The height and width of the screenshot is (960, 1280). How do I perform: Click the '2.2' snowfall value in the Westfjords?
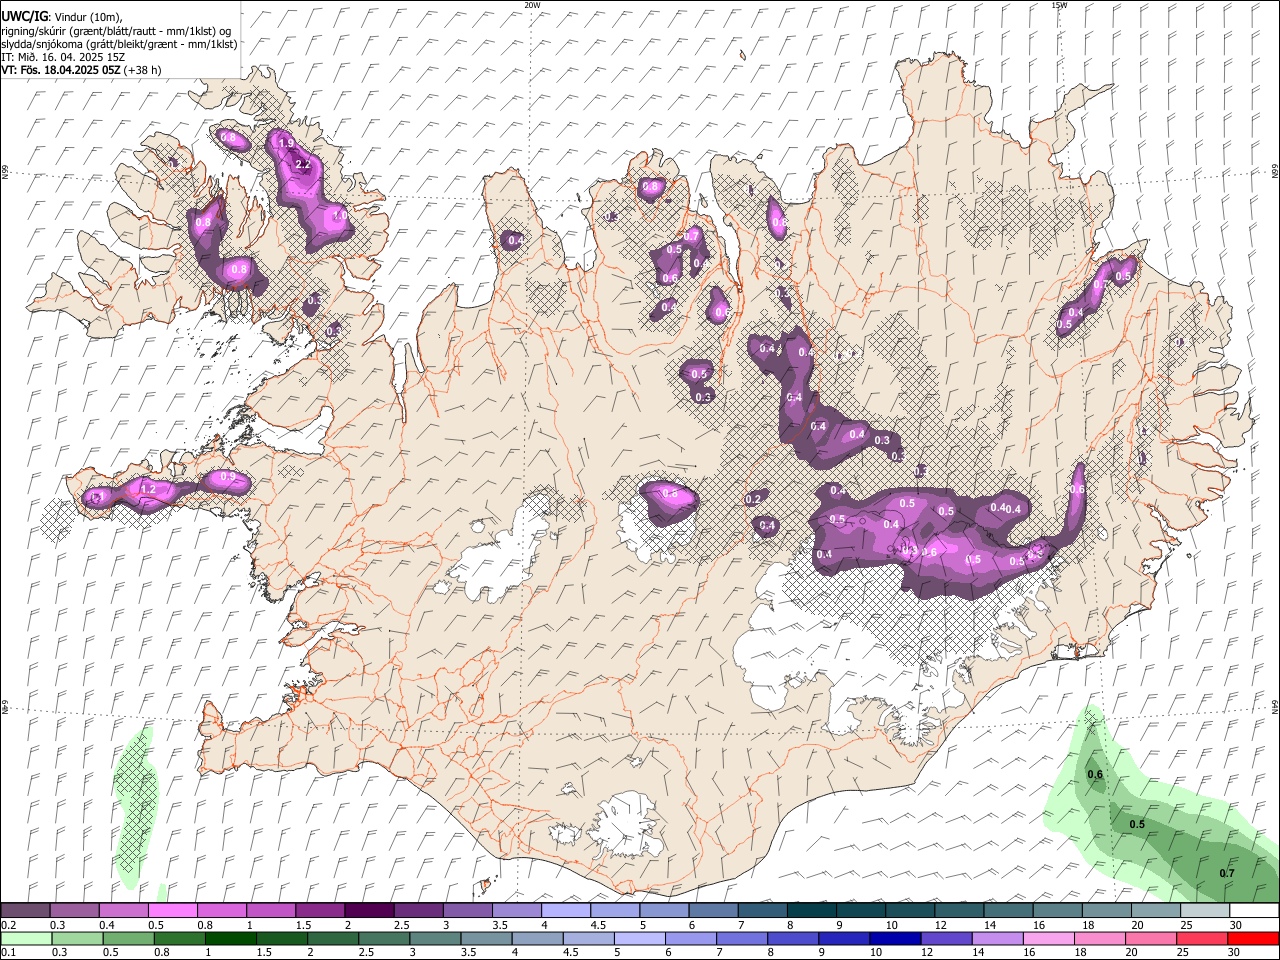pyautogui.click(x=304, y=164)
